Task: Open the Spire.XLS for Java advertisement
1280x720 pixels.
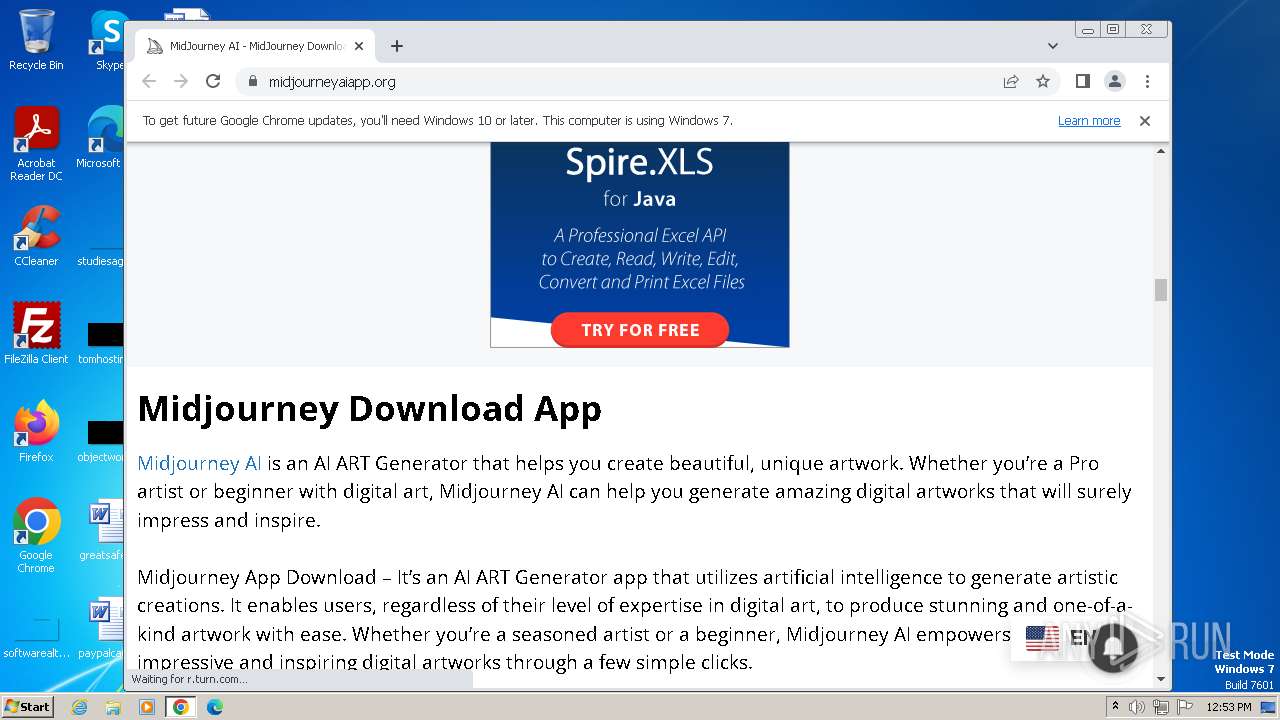Action: (640, 245)
